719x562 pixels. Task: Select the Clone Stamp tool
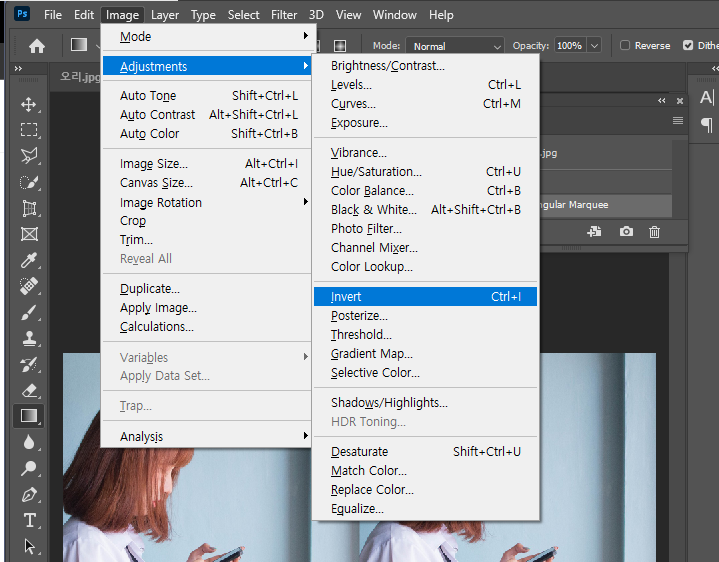[x=29, y=338]
